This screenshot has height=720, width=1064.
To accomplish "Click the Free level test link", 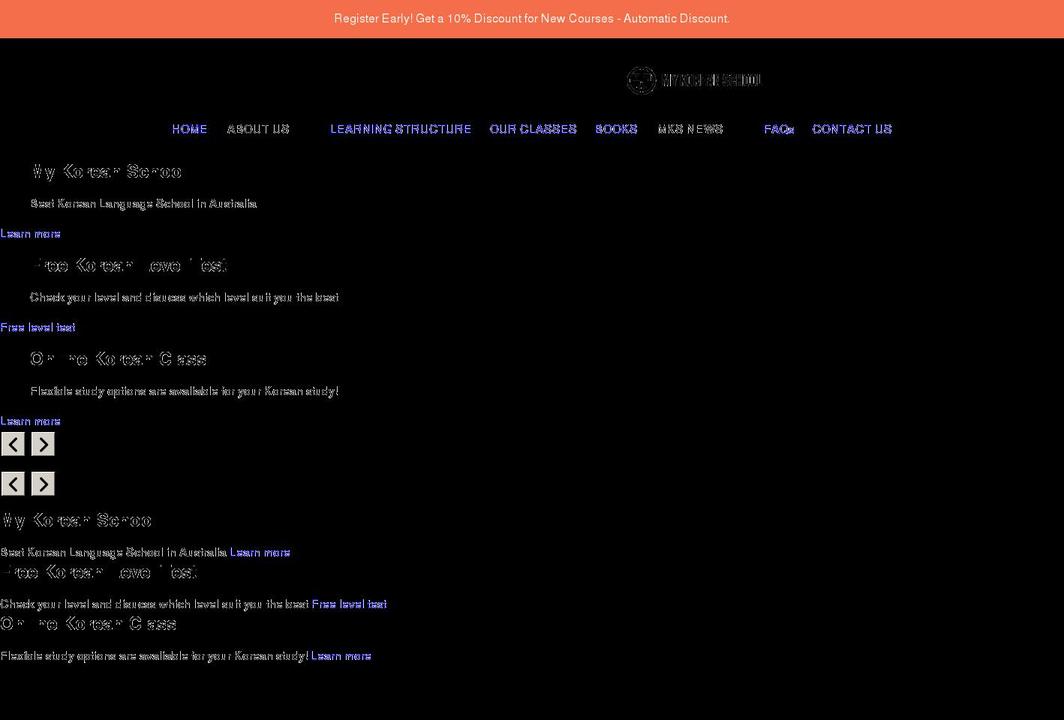I will 37,326.
